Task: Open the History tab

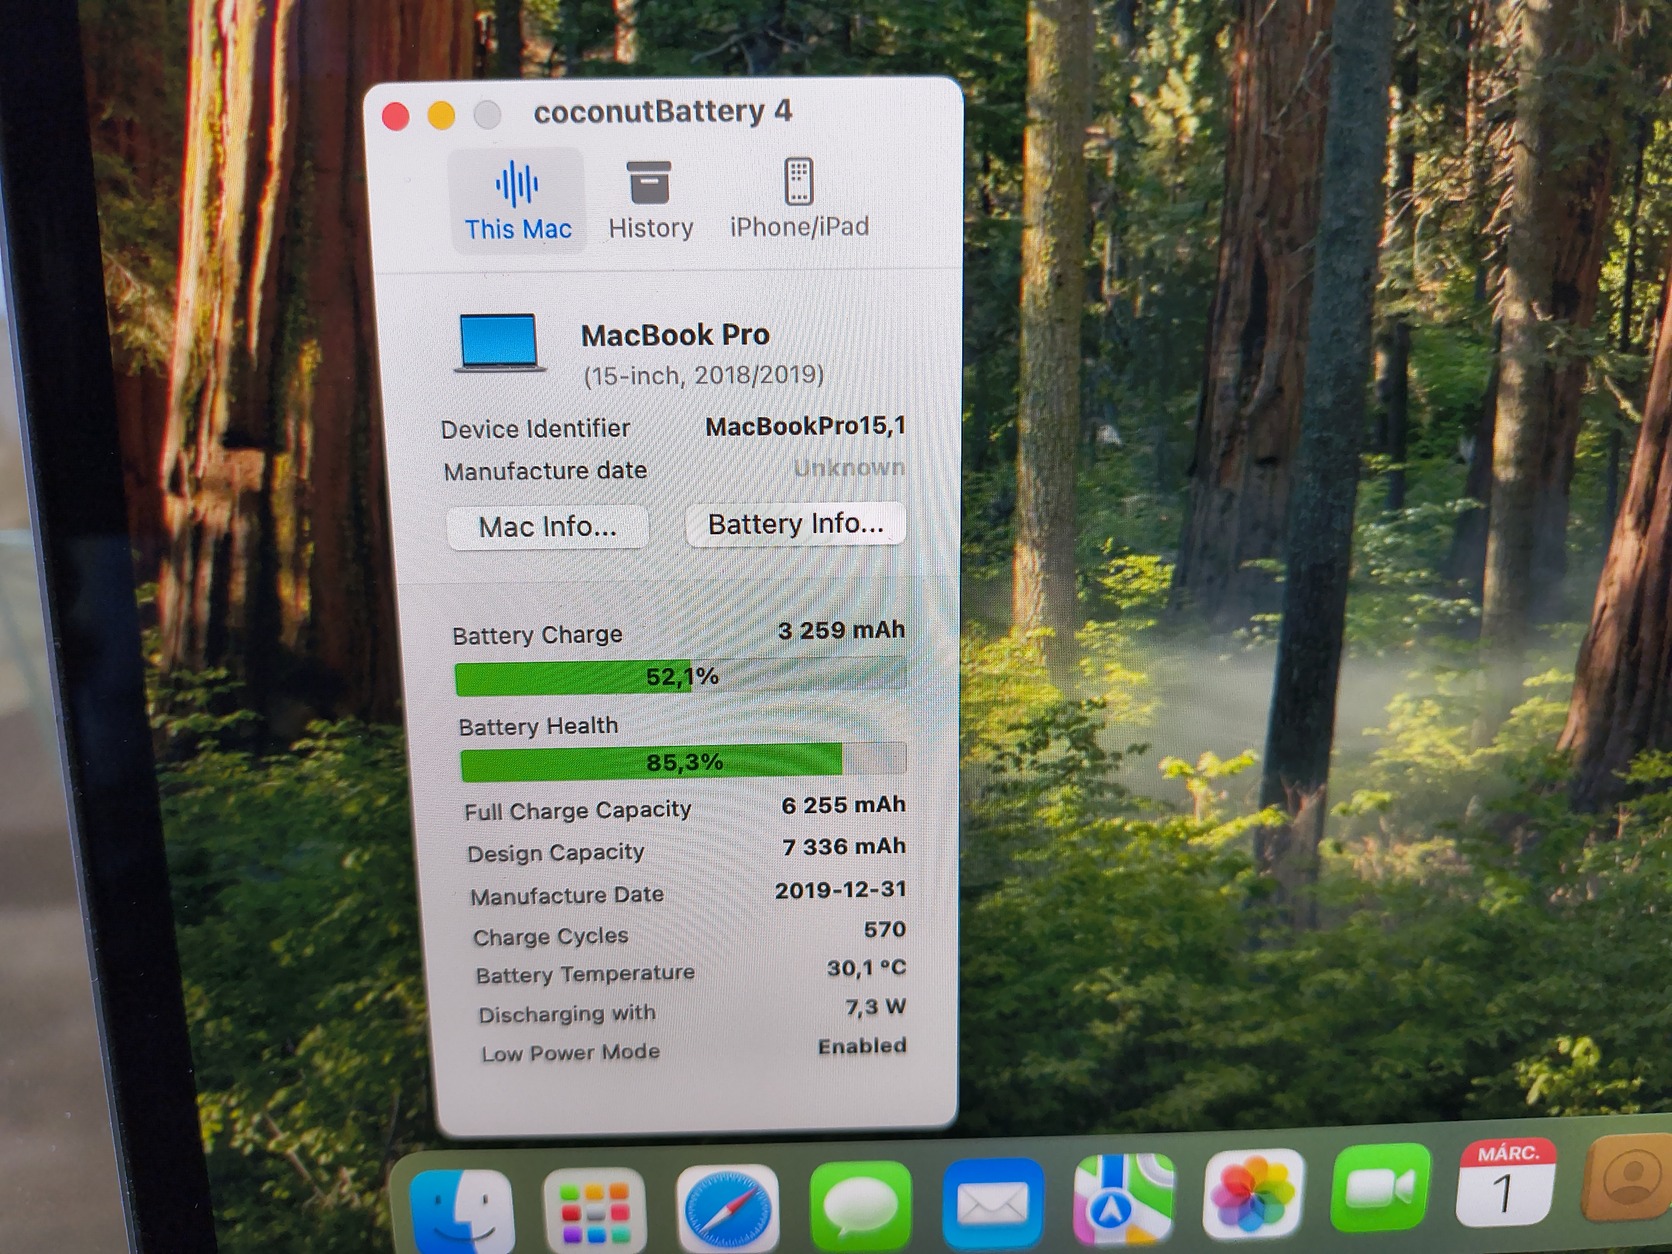Action: coord(650,200)
